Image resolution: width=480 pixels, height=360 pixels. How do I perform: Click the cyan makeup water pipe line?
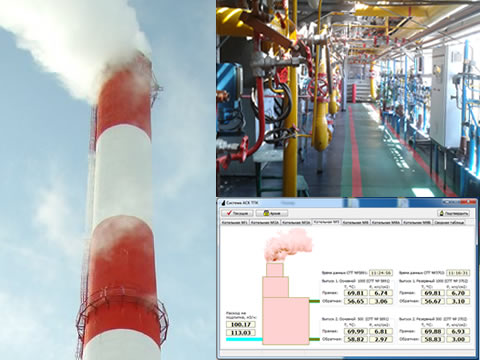(x=244, y=339)
